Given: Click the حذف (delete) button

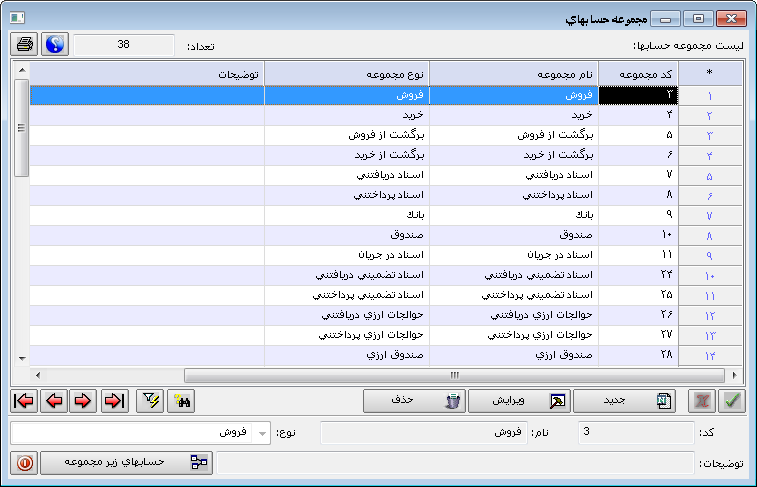Looking at the screenshot, I should click(x=414, y=401).
